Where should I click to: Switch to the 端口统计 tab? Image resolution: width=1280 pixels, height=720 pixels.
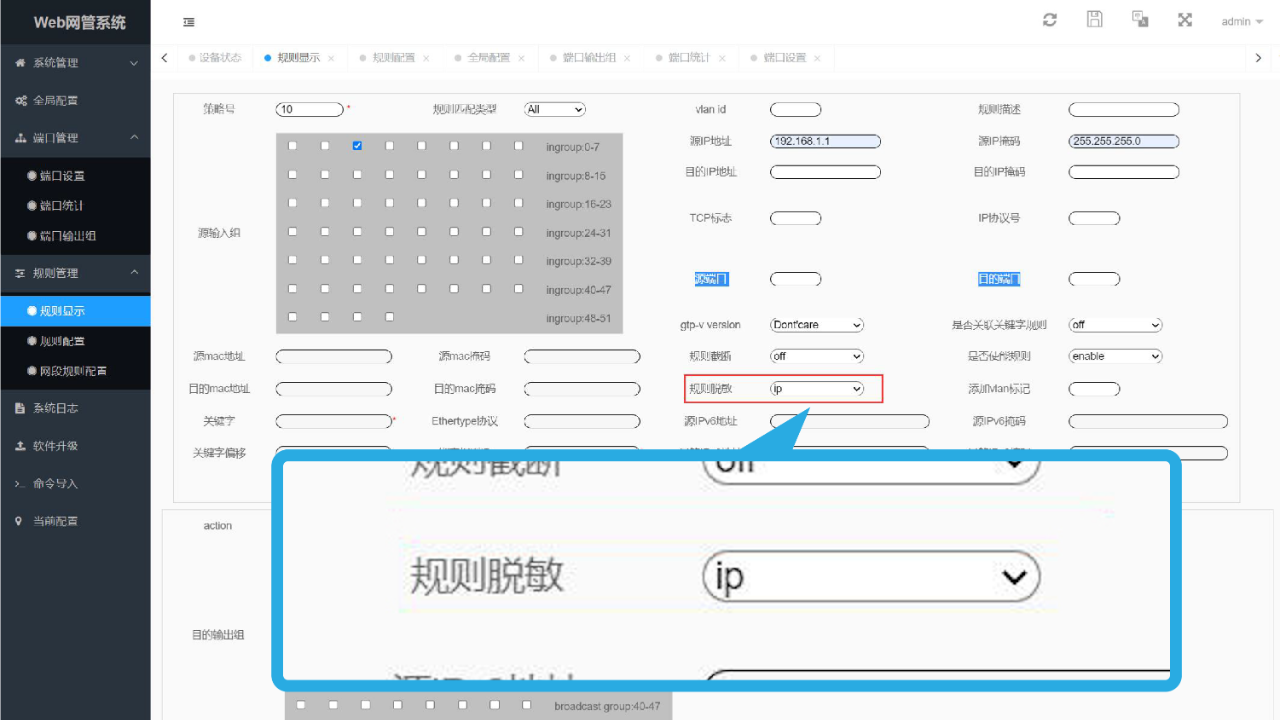pos(689,58)
